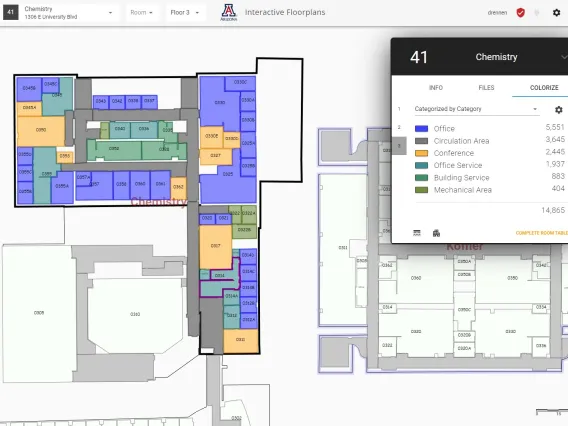The image size is (568, 426).
Task: Open the Room dropdown
Action: tap(141, 12)
